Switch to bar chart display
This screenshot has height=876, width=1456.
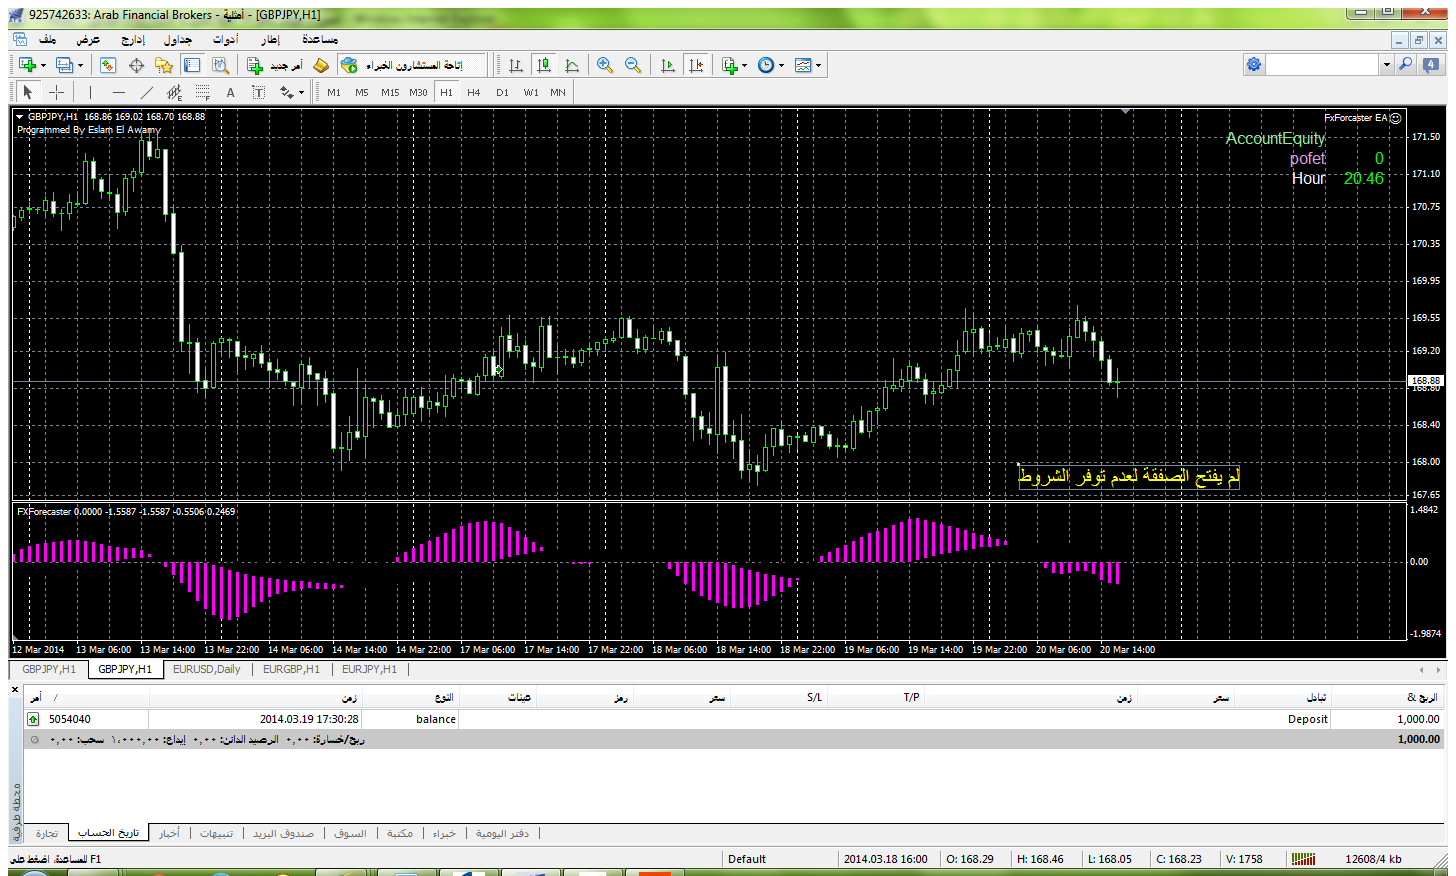516,65
